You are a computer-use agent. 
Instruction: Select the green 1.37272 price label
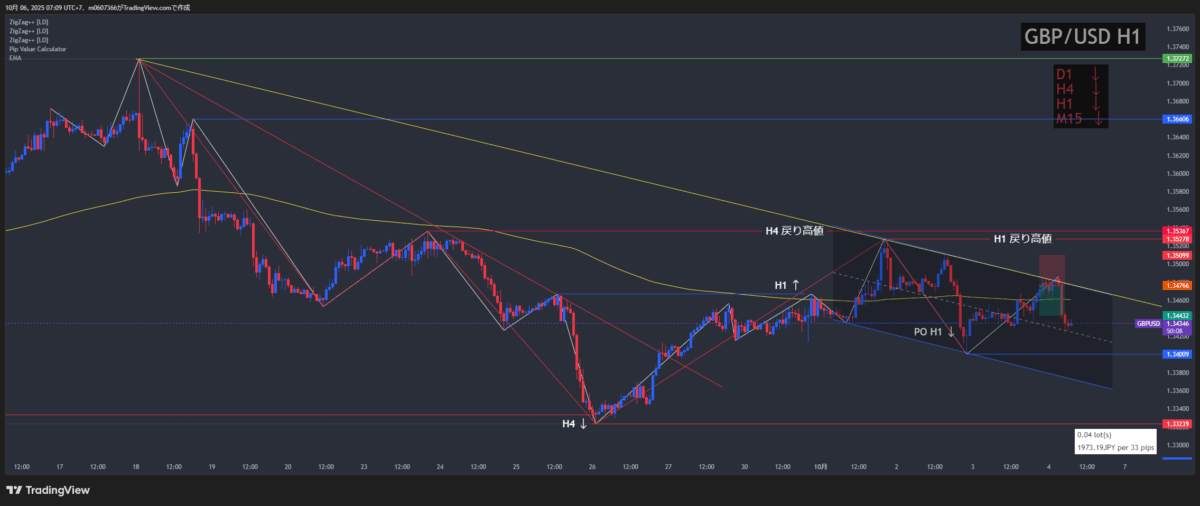1176,59
